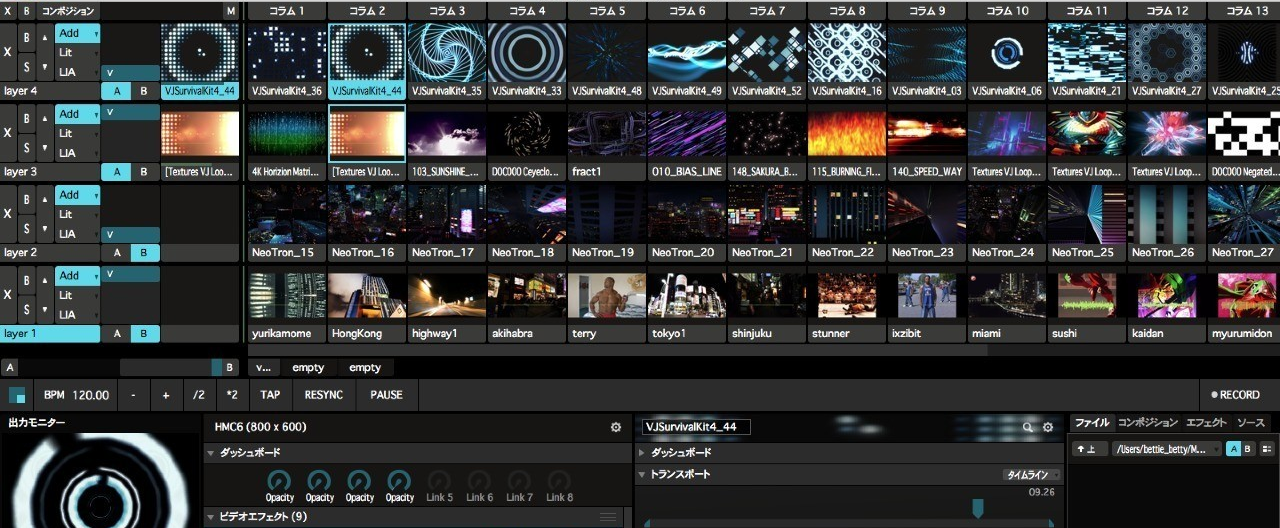Screen dimensions: 1280x528
Task: Clear layer 1 with its X button
Action: coord(8,295)
